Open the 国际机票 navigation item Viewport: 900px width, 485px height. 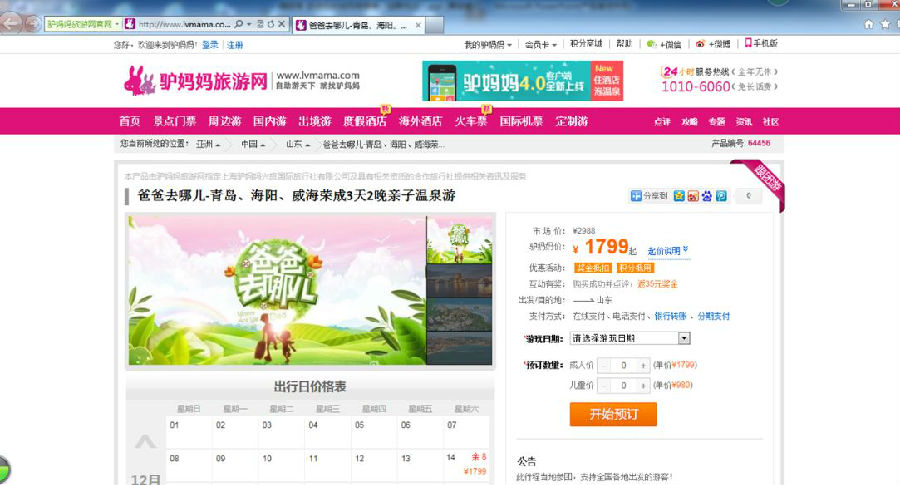point(521,121)
